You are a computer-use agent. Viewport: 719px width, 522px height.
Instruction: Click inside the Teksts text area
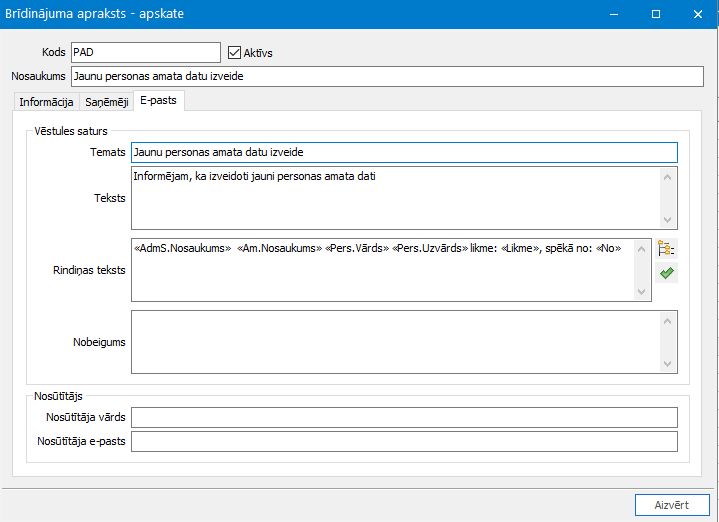[x=395, y=198]
